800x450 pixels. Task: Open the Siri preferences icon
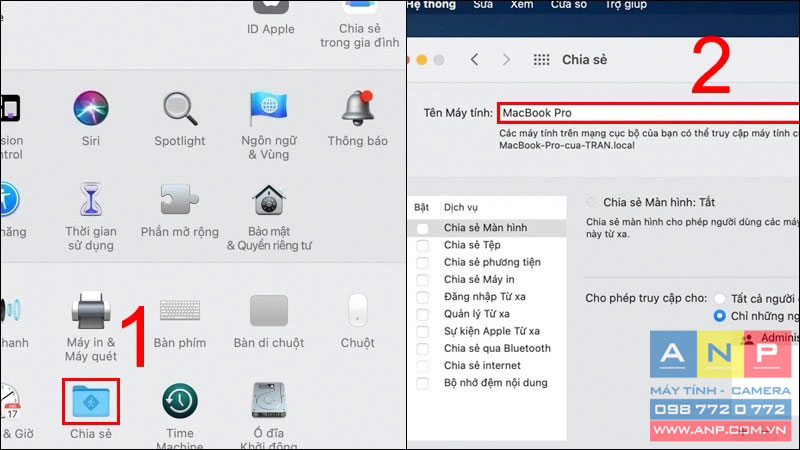91,108
